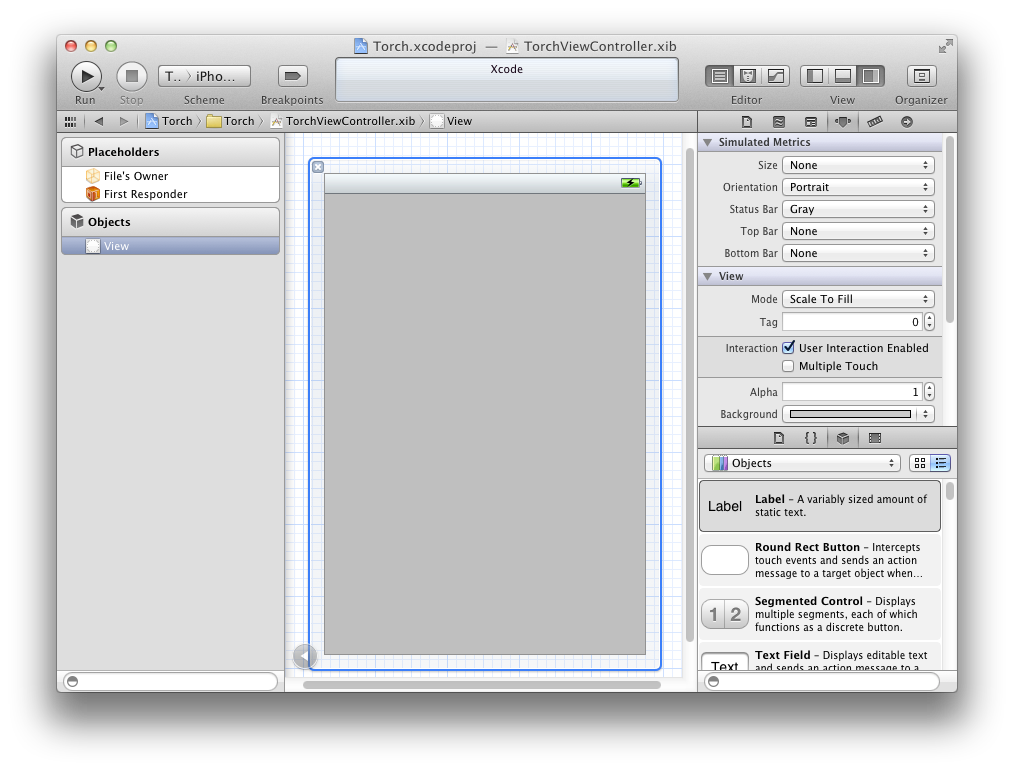Open the Code Snippet library
The height and width of the screenshot is (771, 1014).
[x=809, y=437]
